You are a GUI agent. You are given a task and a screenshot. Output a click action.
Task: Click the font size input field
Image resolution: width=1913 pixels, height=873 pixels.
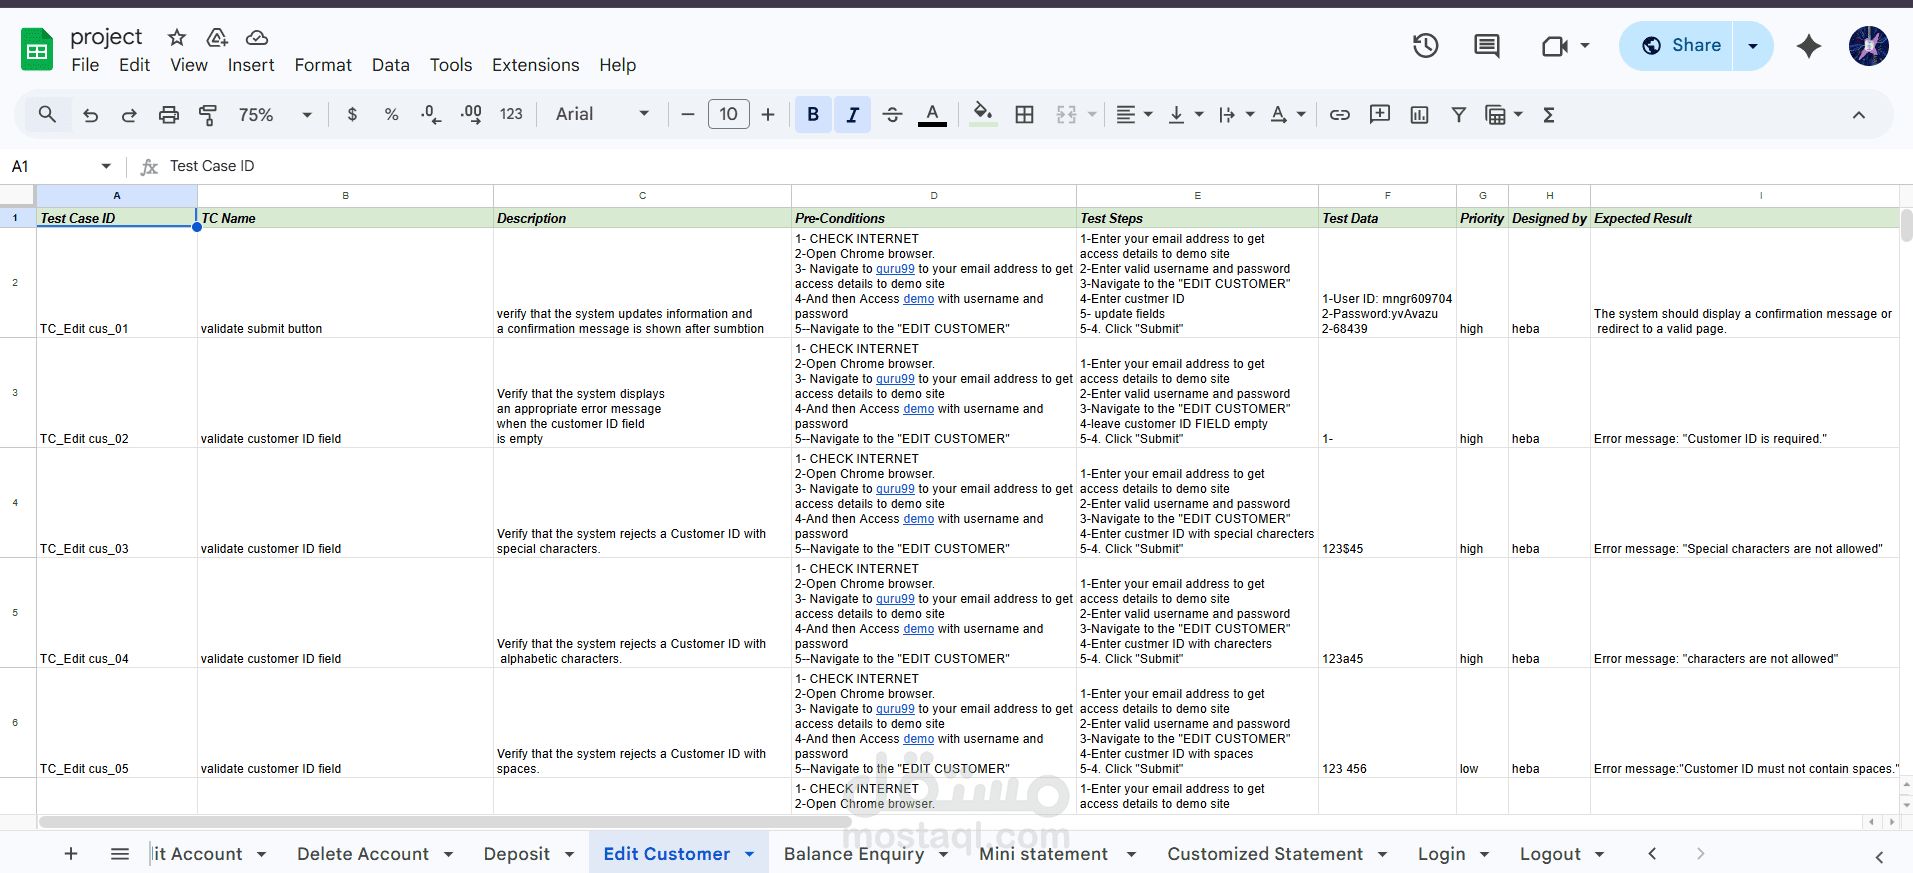[x=728, y=115]
